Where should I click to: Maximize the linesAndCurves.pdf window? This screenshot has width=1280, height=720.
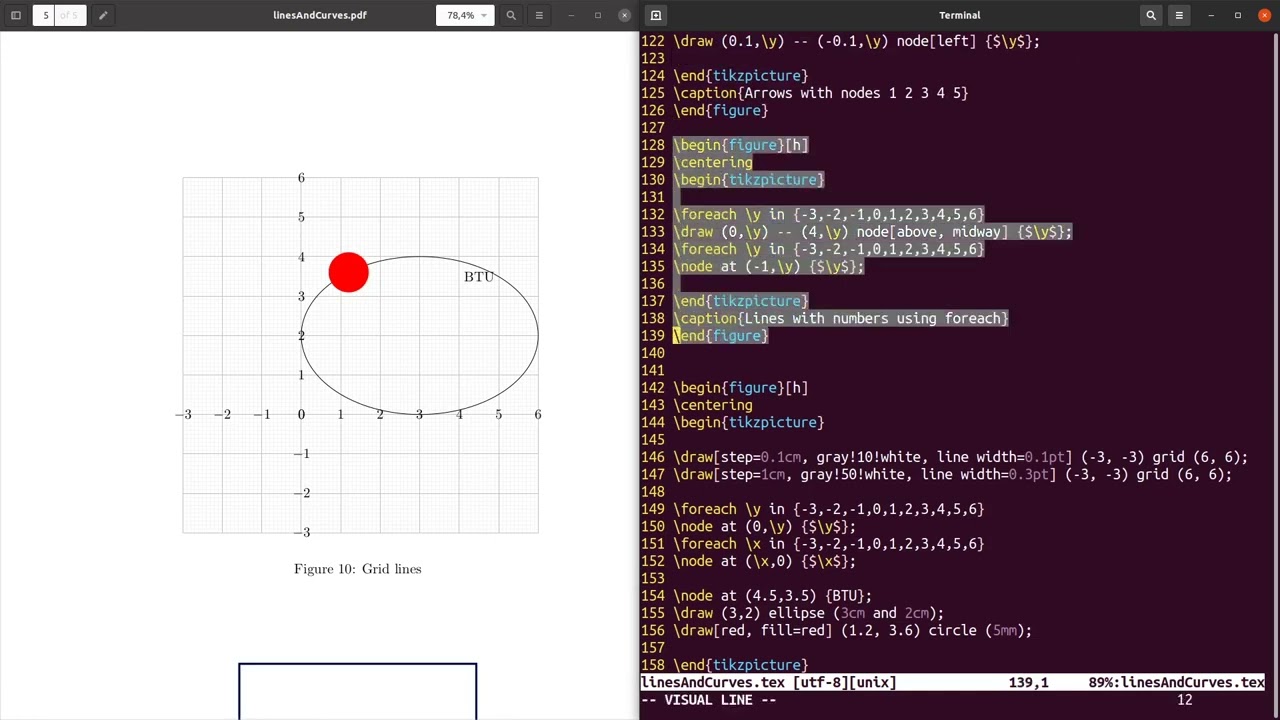click(x=598, y=15)
